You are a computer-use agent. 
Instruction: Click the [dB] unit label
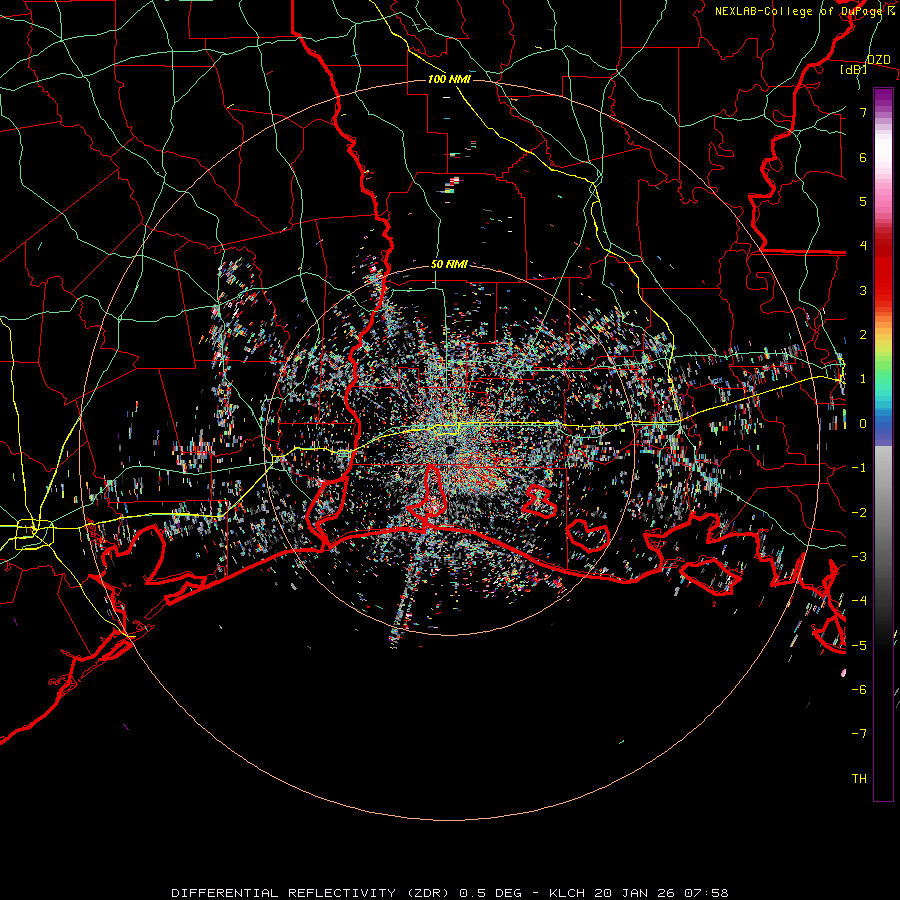[x=854, y=69]
